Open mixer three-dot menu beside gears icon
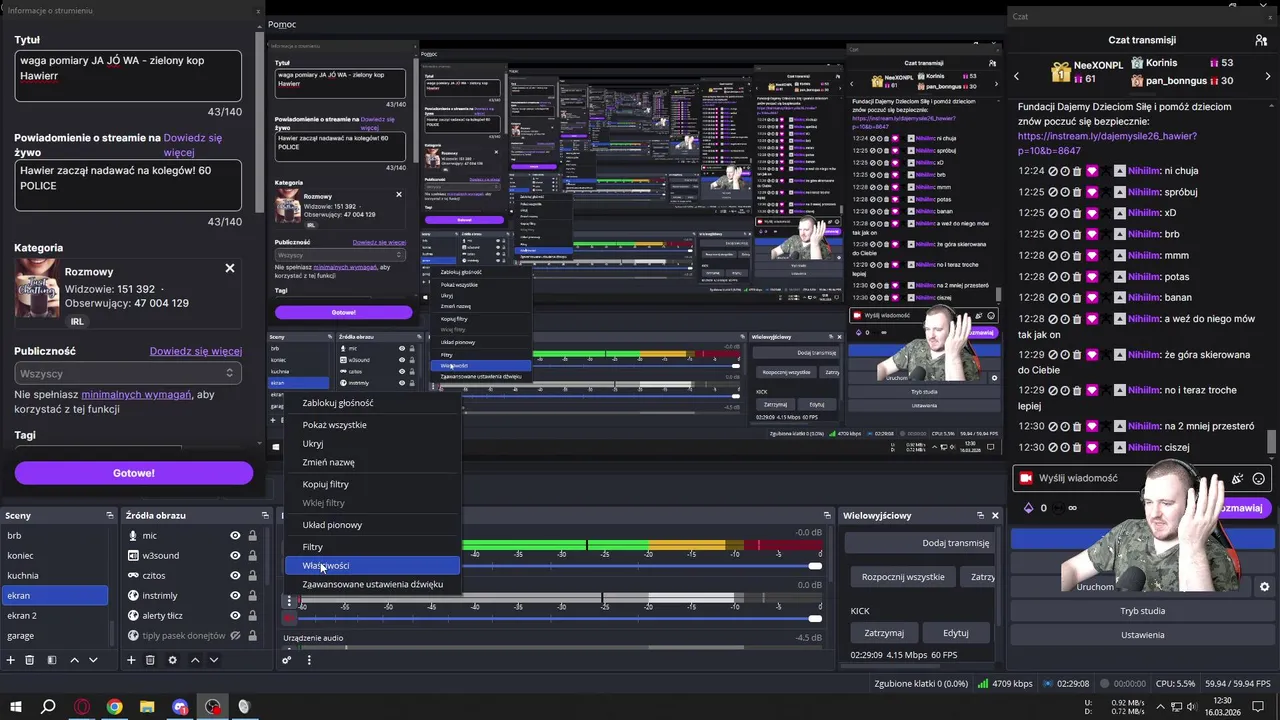This screenshot has height=720, width=1280. 309,660
